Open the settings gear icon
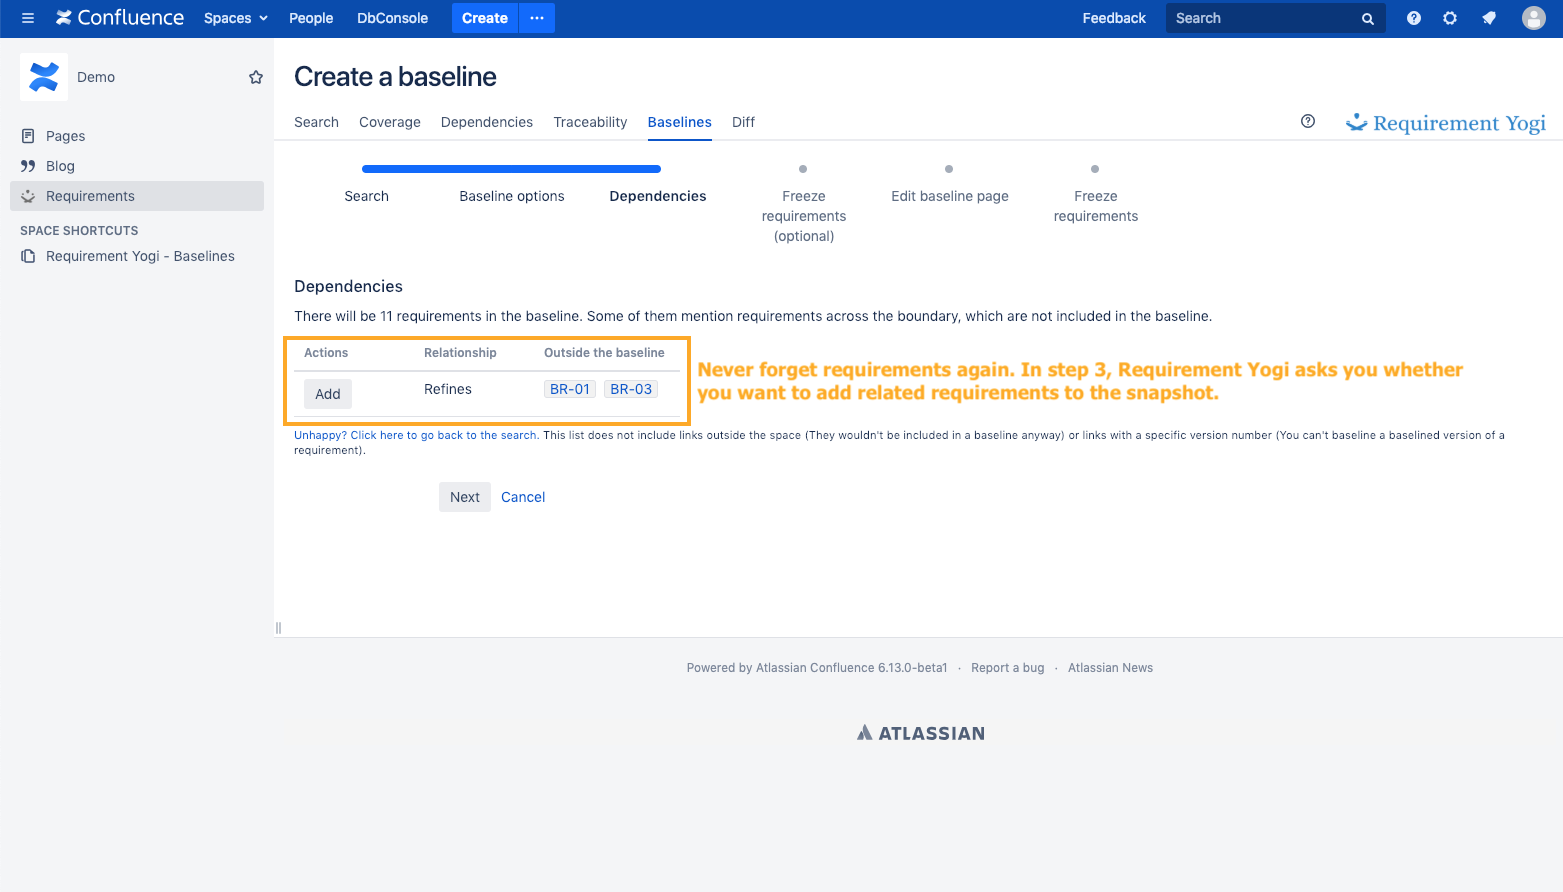Image resolution: width=1563 pixels, height=892 pixels. pyautogui.click(x=1449, y=18)
